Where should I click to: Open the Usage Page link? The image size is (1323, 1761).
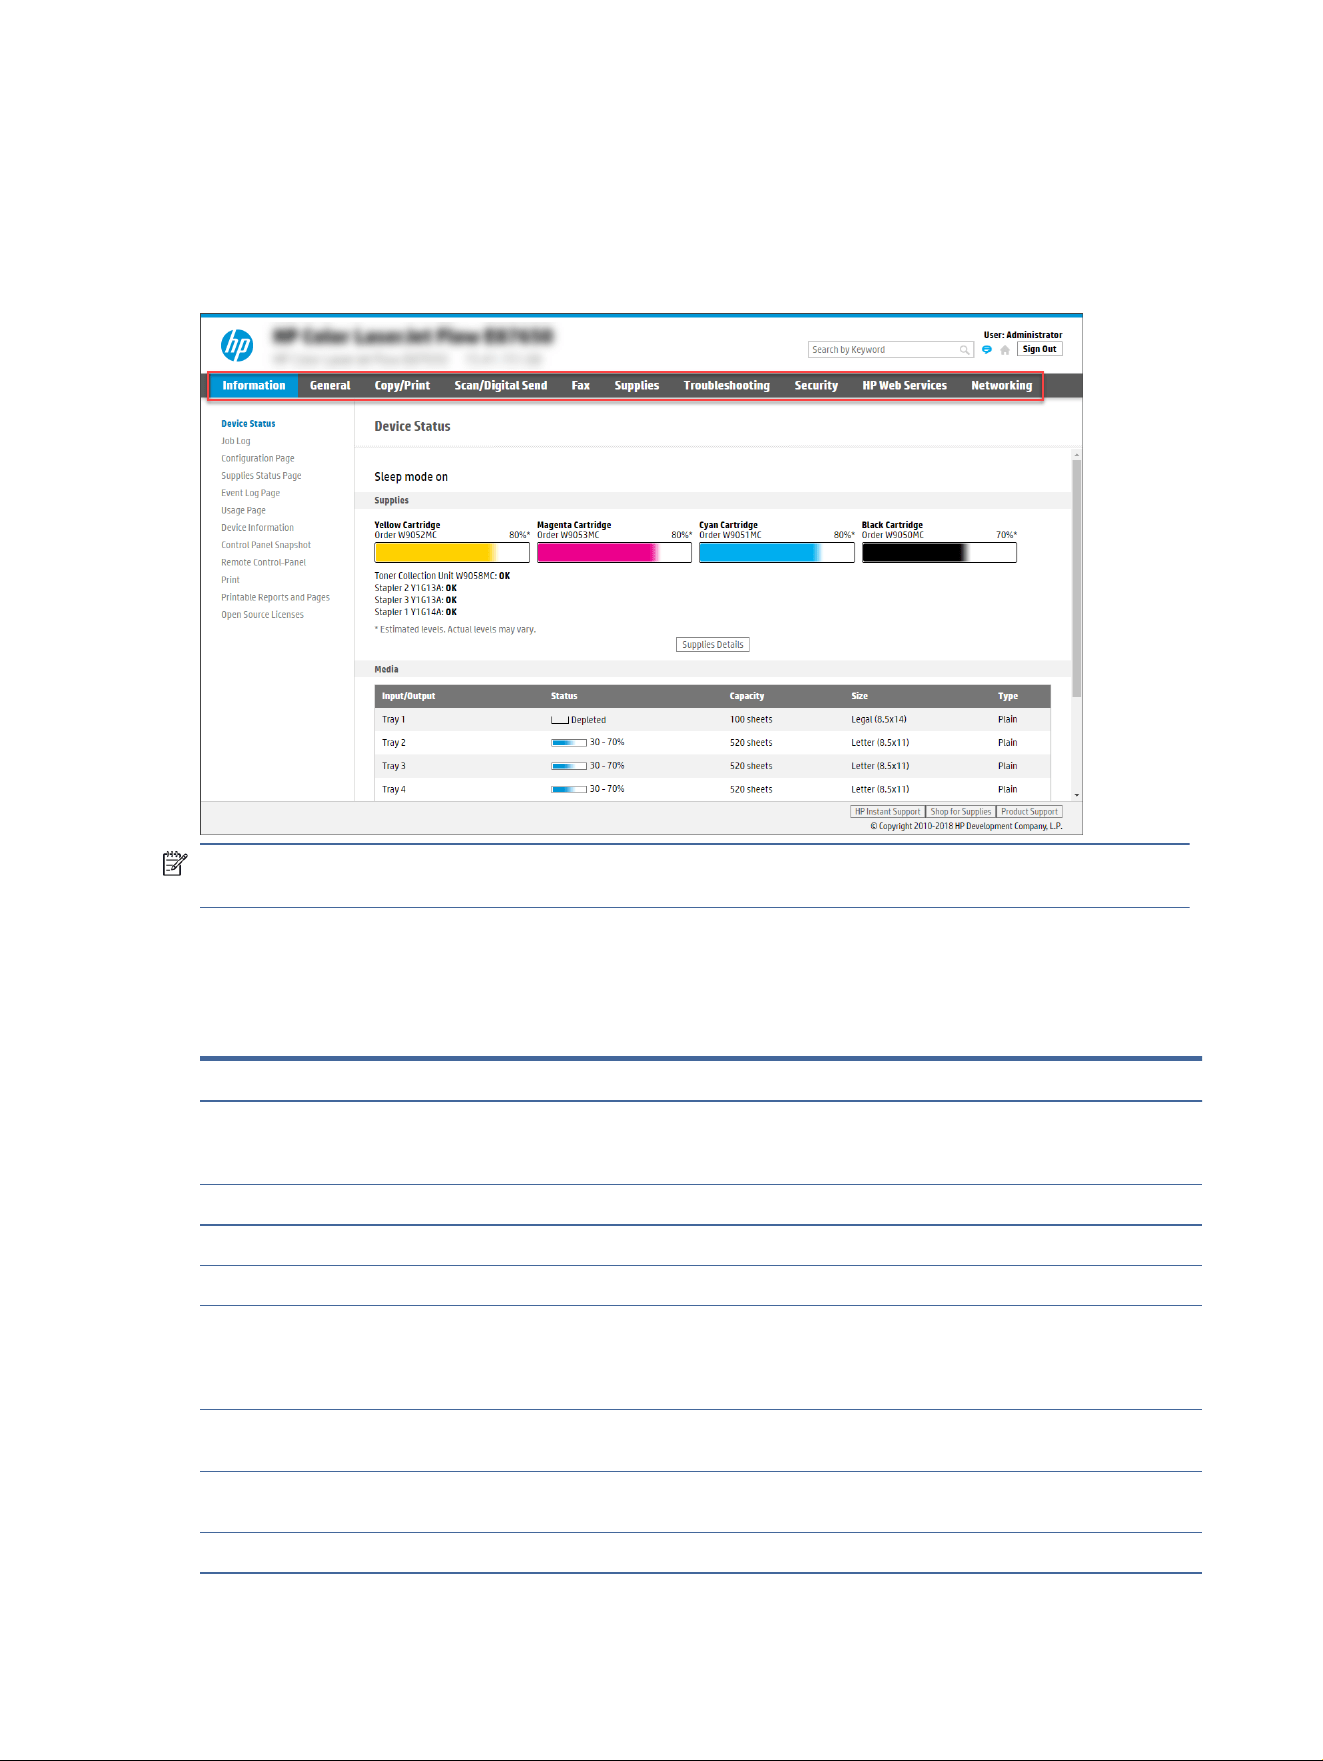243,511
